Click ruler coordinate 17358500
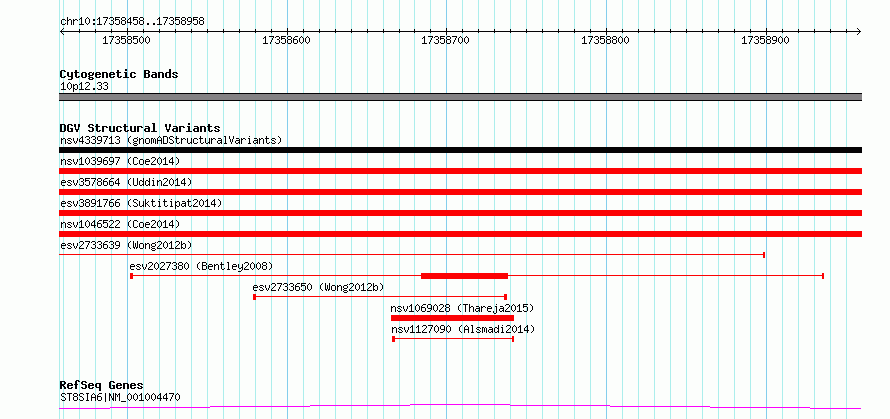 click(126, 41)
